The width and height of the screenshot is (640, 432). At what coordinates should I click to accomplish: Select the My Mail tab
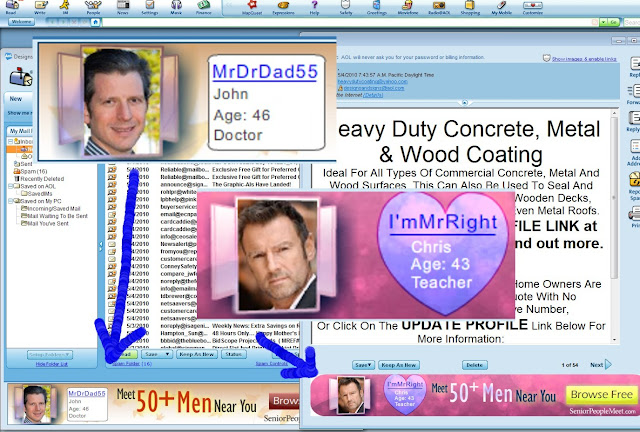(x=20, y=131)
